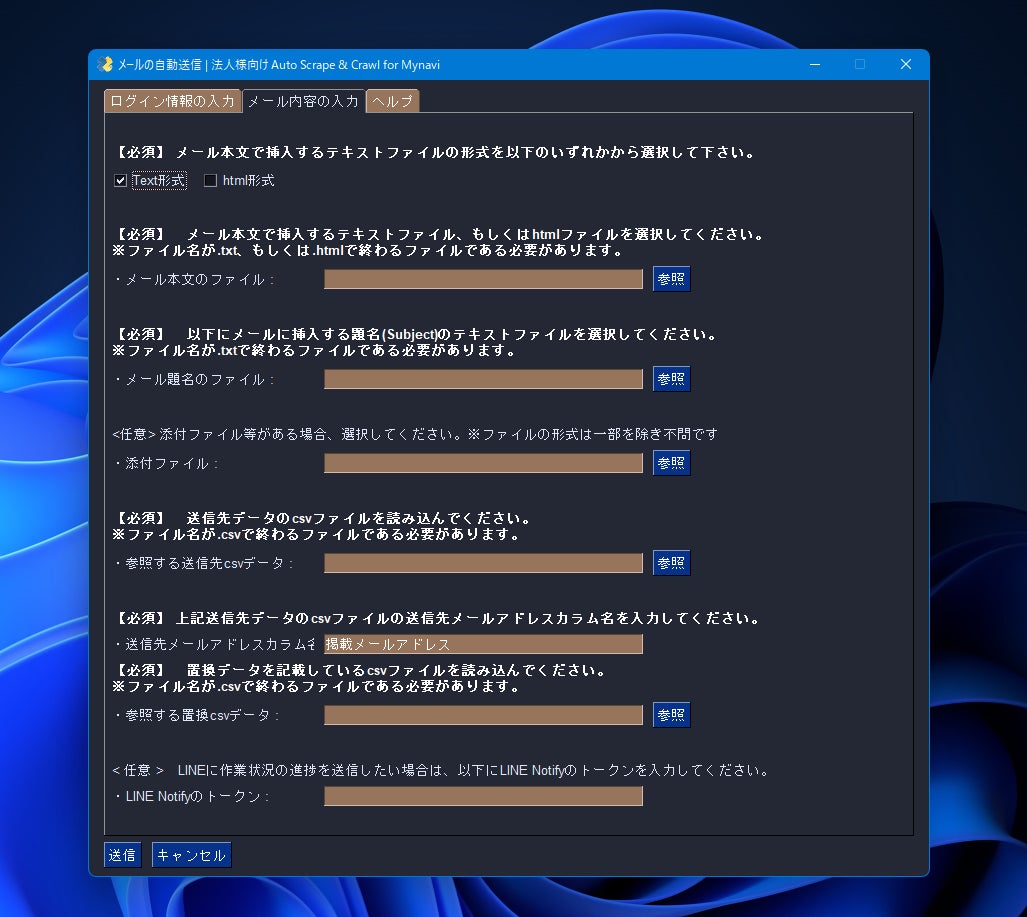Click the app icon in the title bar
The height and width of the screenshot is (917, 1027).
click(105, 64)
